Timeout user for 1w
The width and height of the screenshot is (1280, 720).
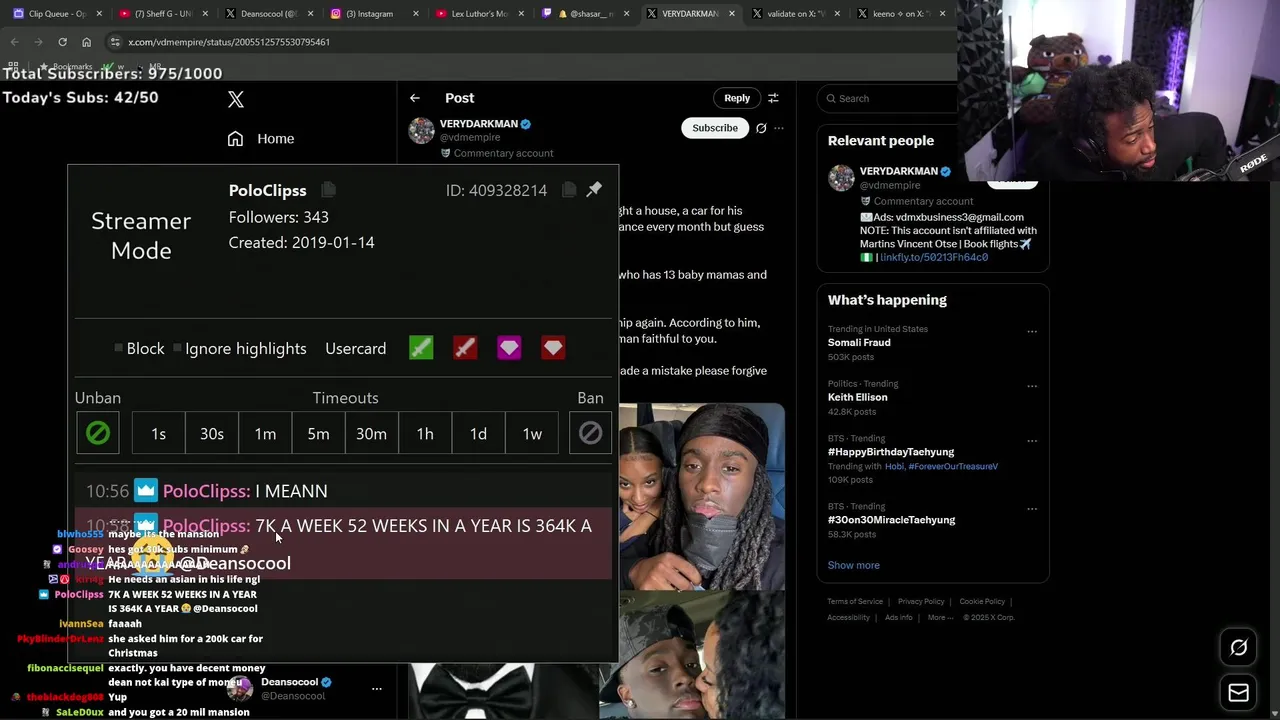pos(532,433)
